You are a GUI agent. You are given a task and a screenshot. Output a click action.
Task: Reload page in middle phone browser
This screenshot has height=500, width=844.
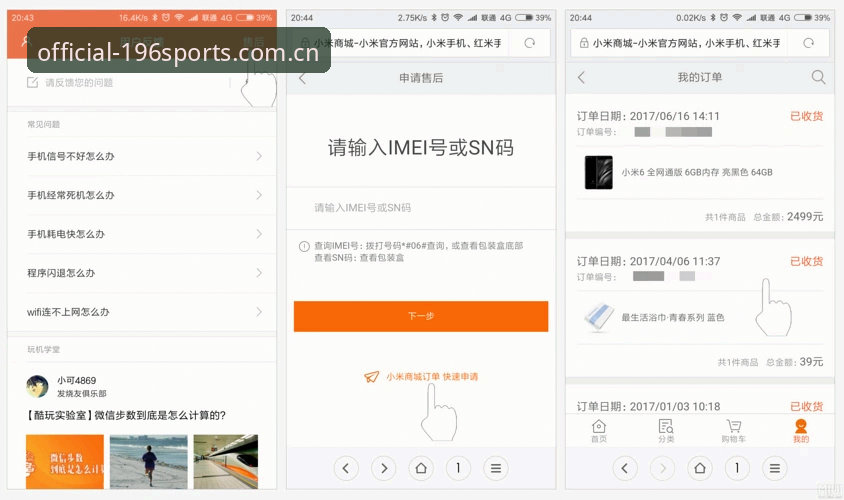pyautogui.click(x=530, y=43)
